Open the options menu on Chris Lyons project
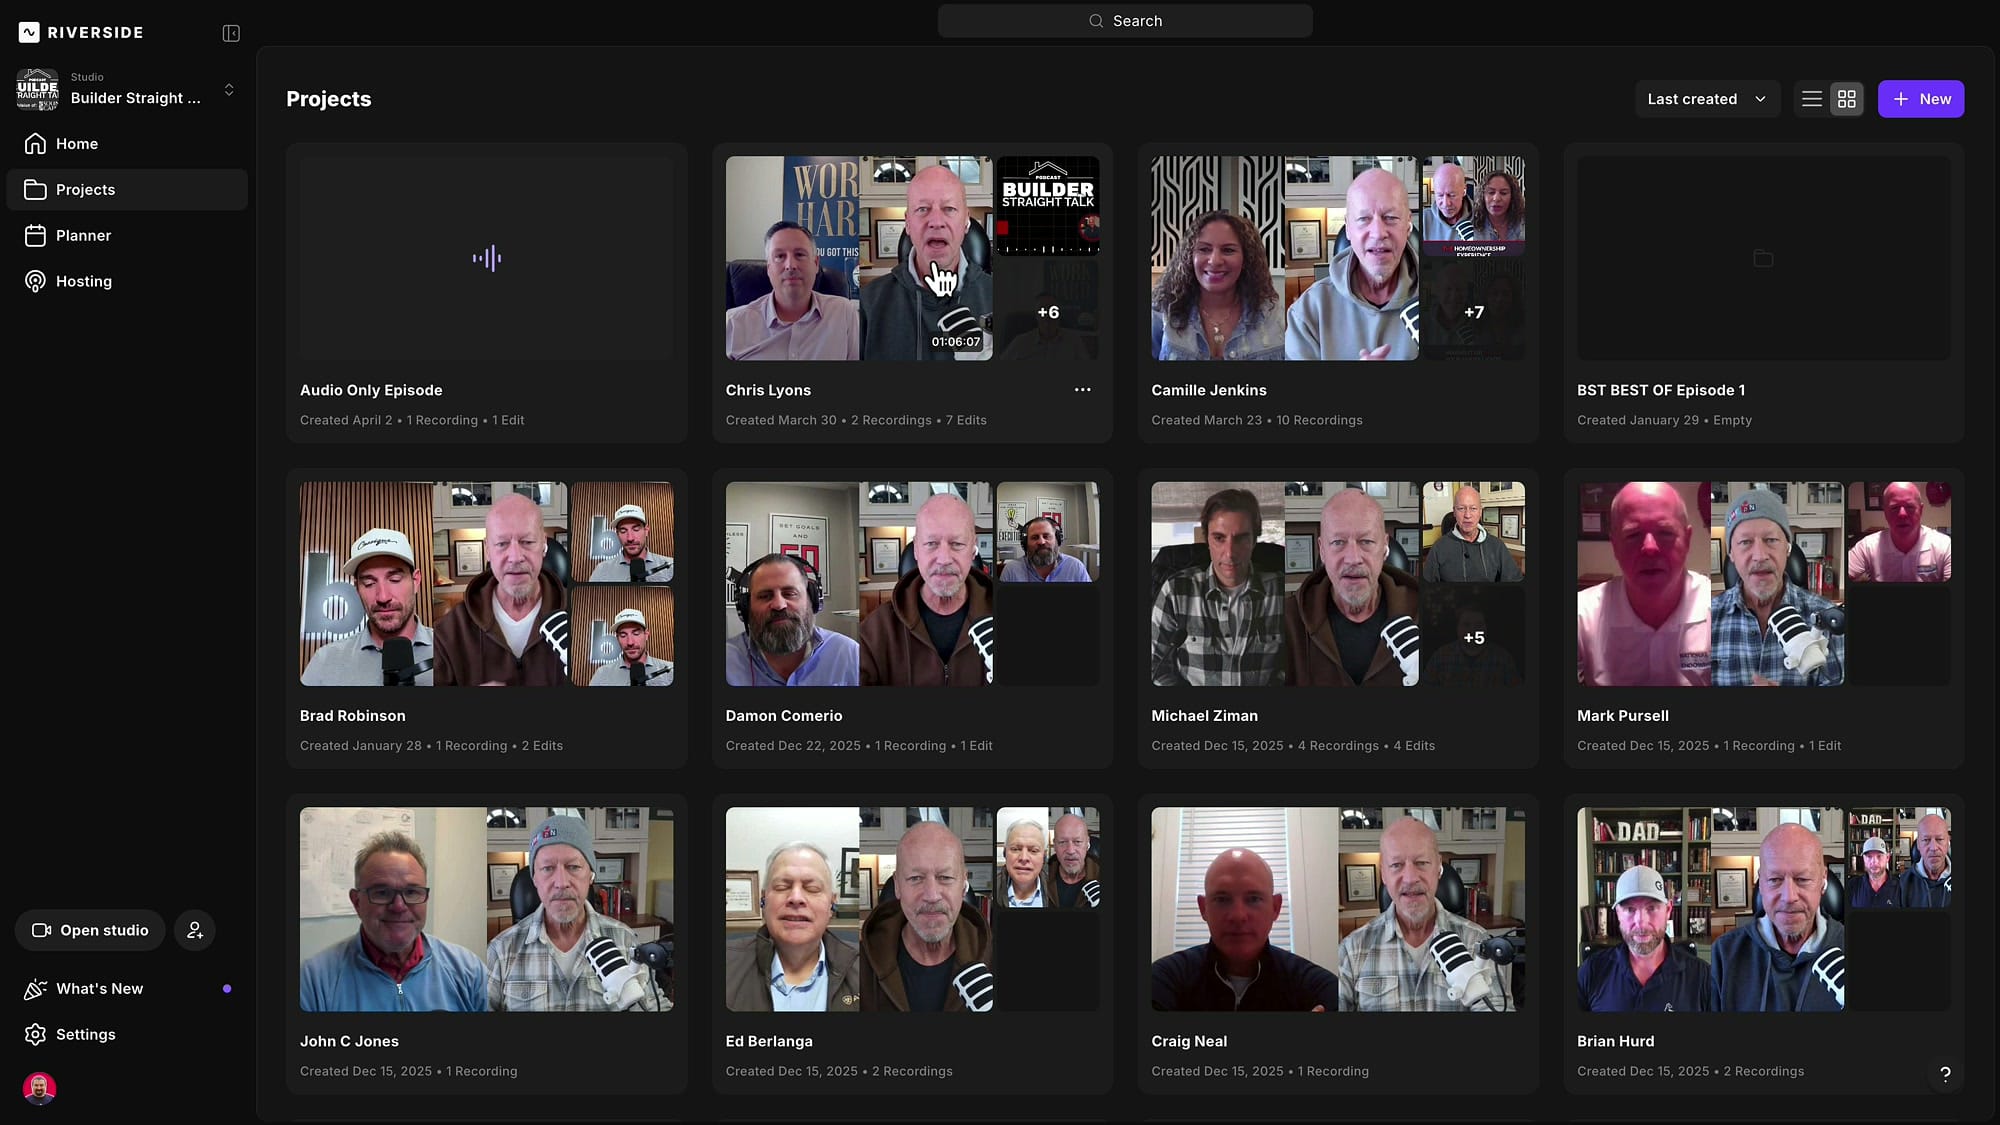This screenshot has height=1125, width=2000. coord(1083,390)
